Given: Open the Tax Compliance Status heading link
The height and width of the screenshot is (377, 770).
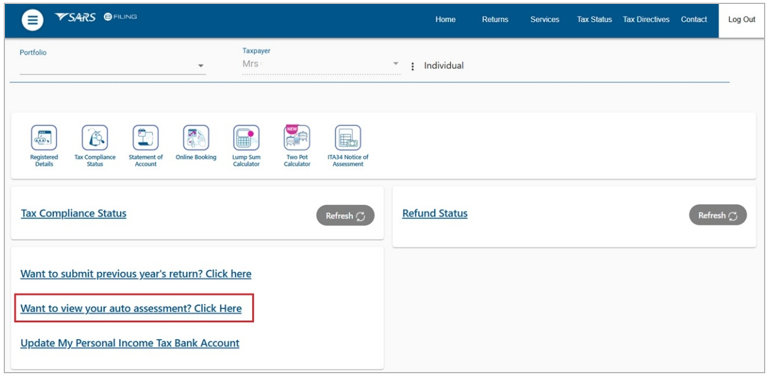Looking at the screenshot, I should pos(74,214).
